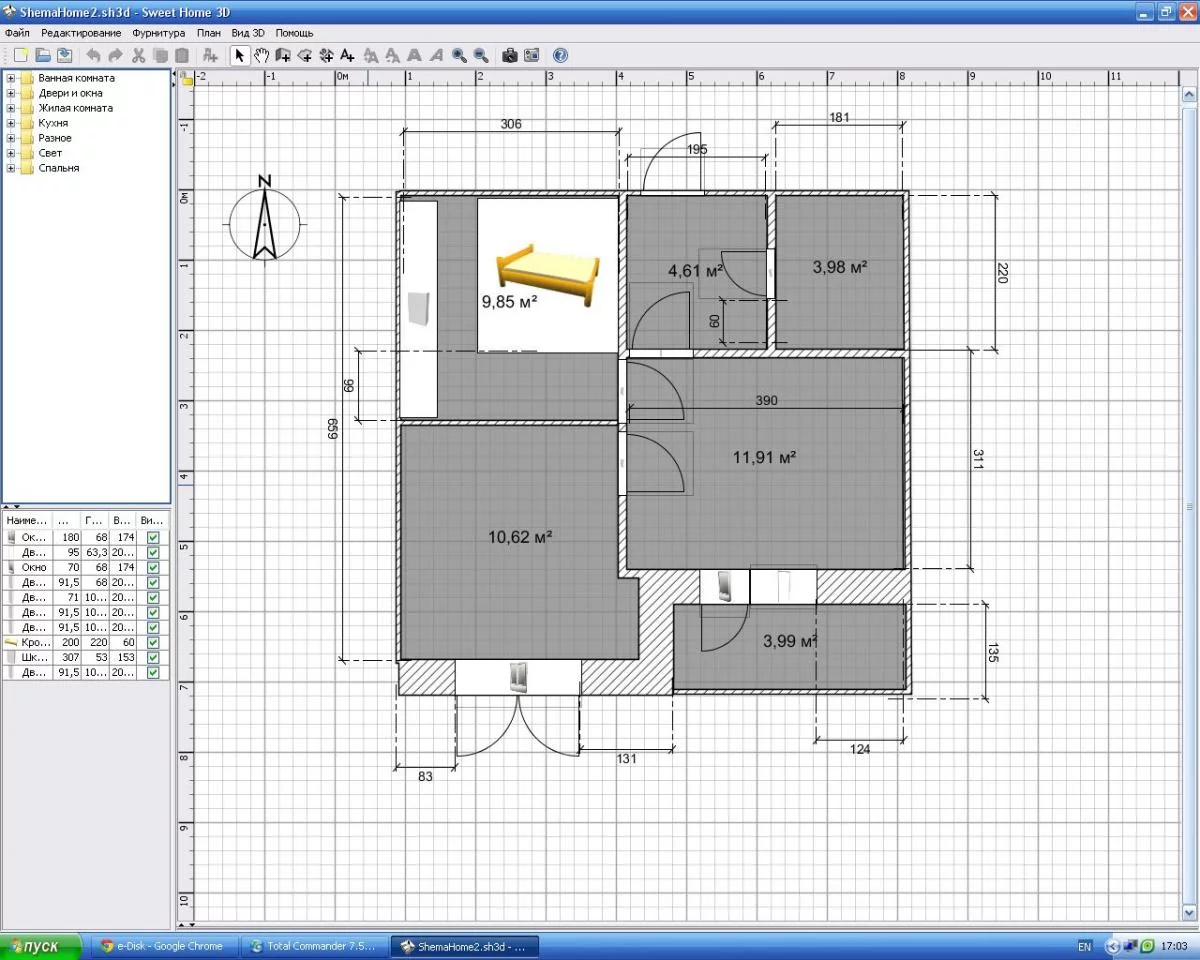Viewport: 1200px width, 960px height.
Task: Expand the Двери и окна catalog folder
Action: [11, 93]
